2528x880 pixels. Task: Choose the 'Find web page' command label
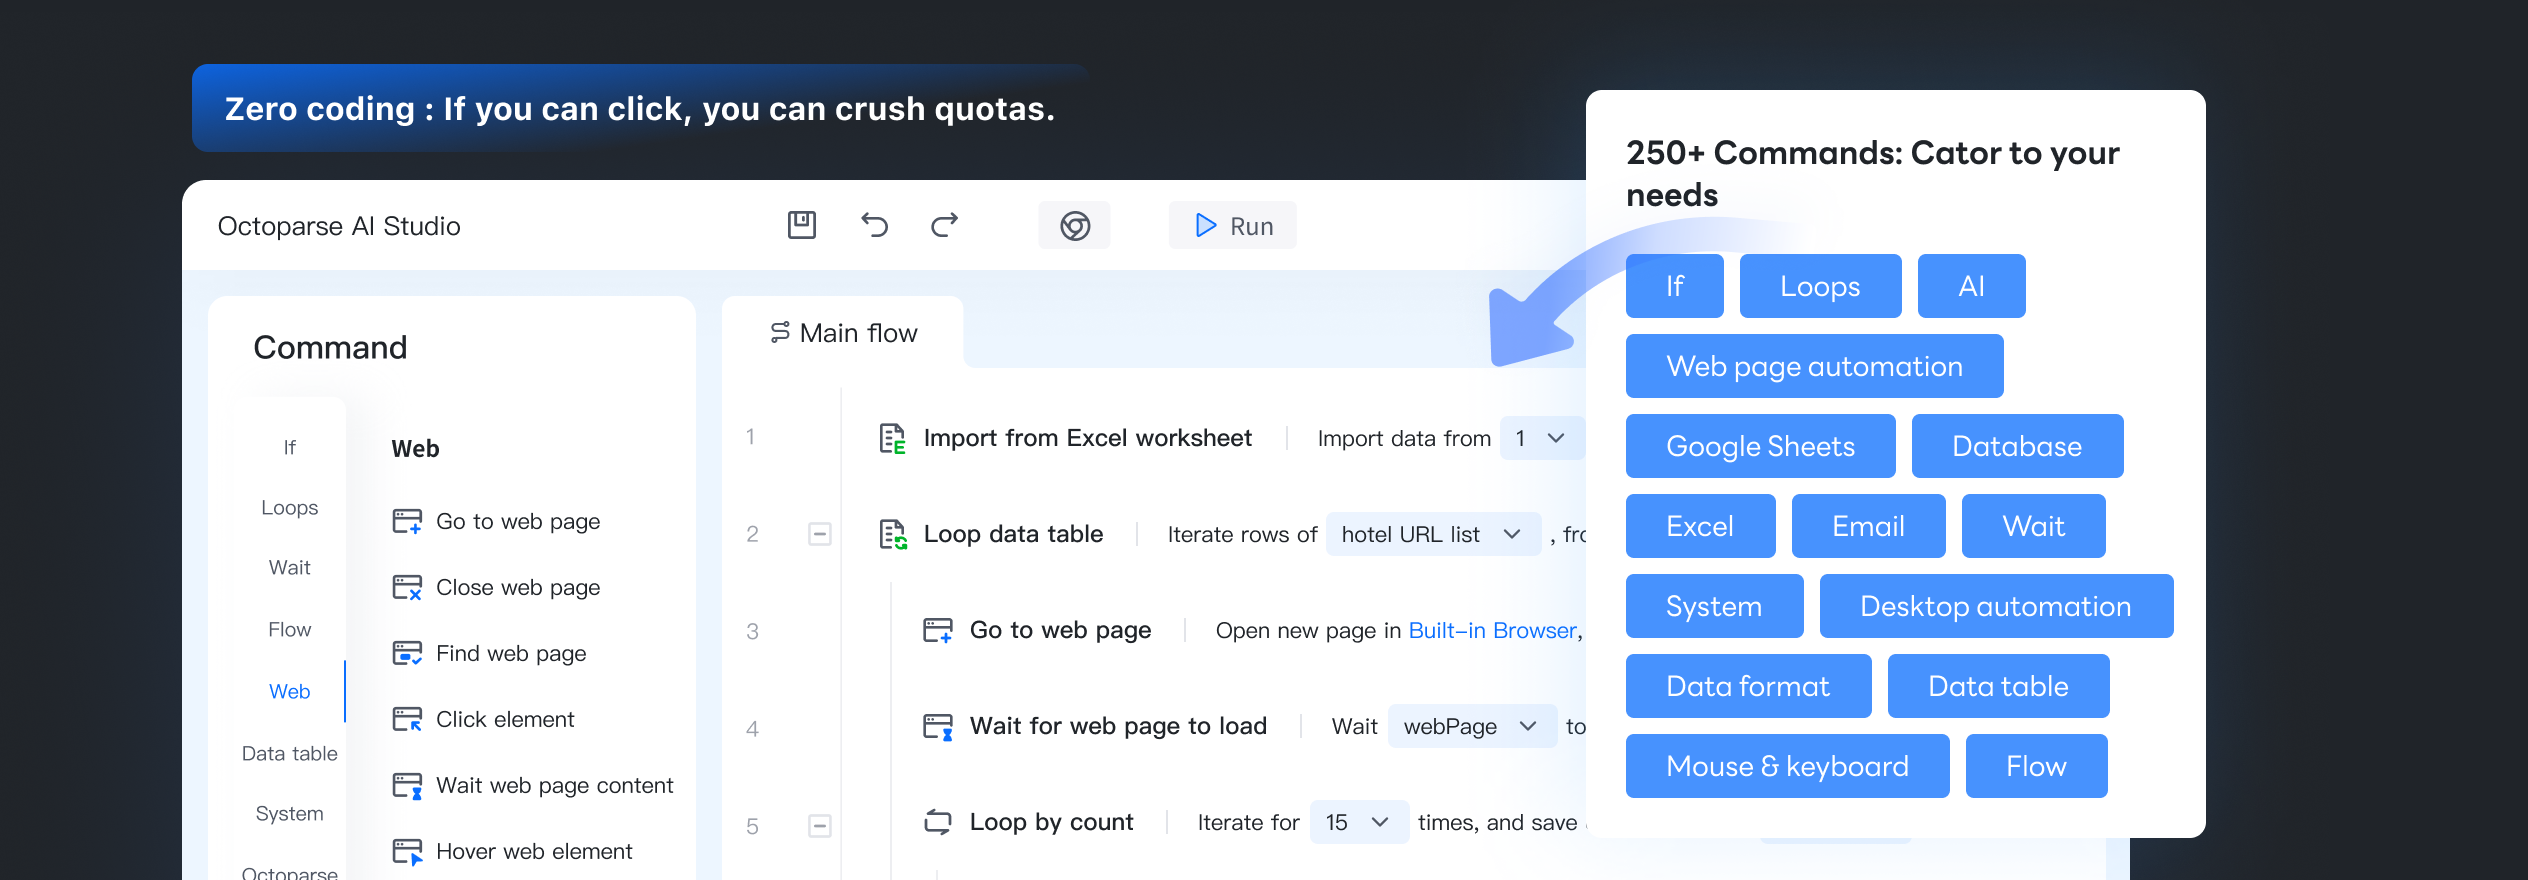click(x=511, y=654)
